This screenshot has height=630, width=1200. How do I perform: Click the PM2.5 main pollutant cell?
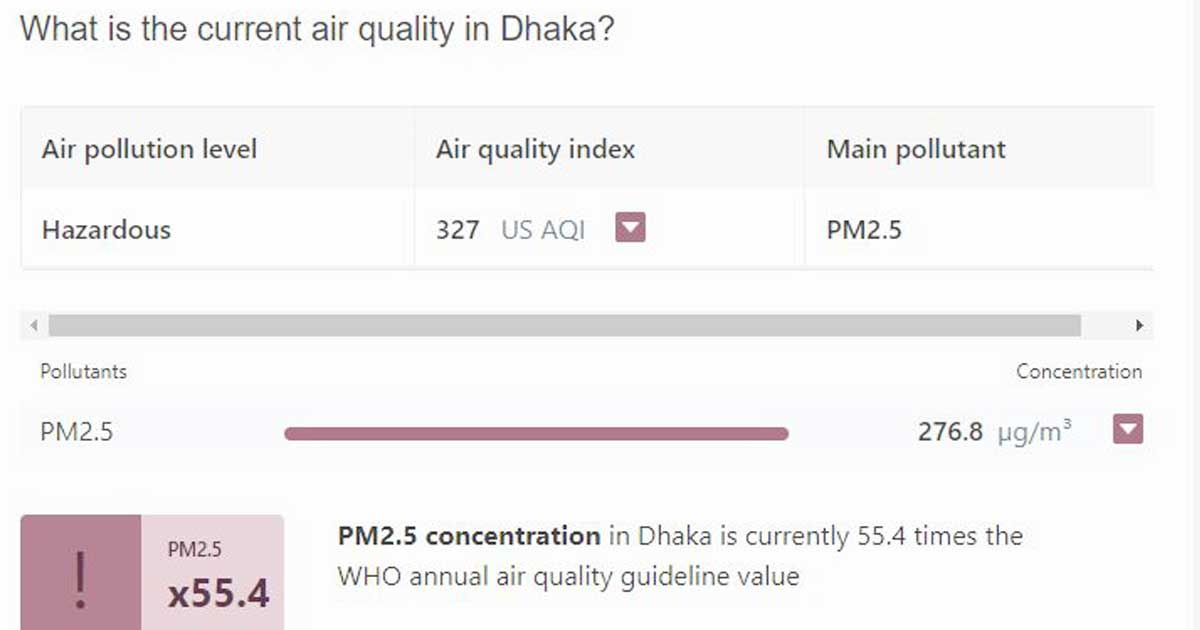(864, 230)
